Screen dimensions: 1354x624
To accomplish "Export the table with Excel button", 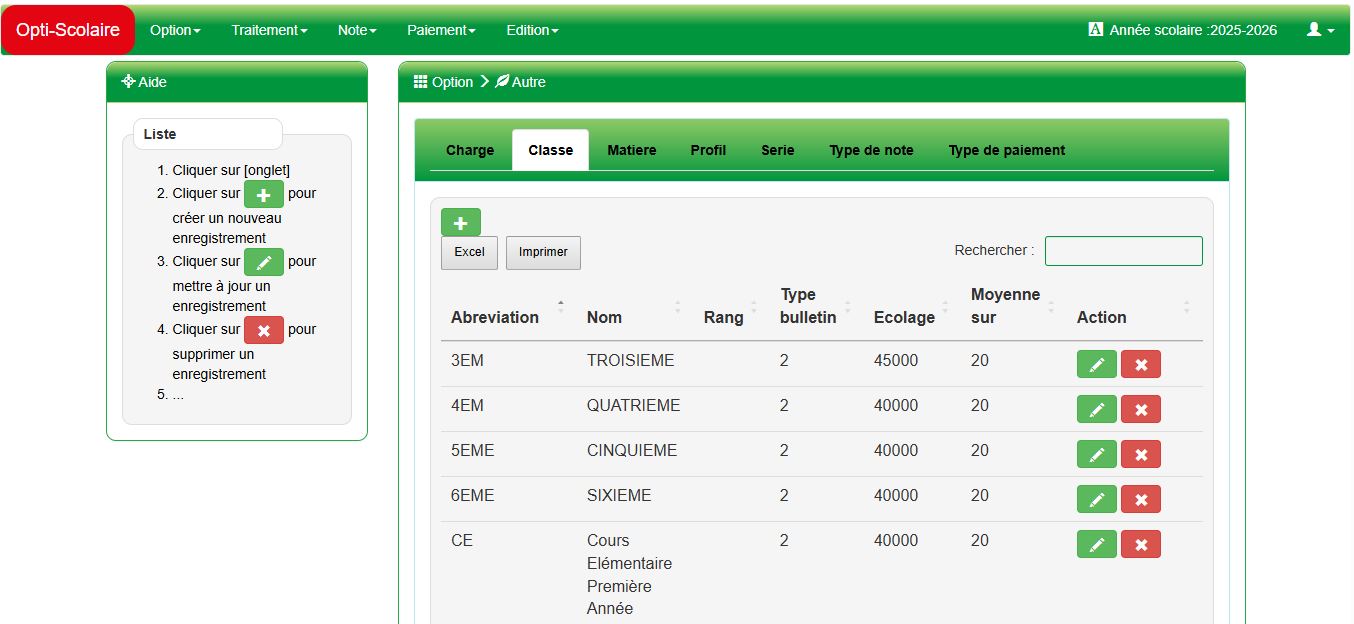I will pyautogui.click(x=469, y=253).
